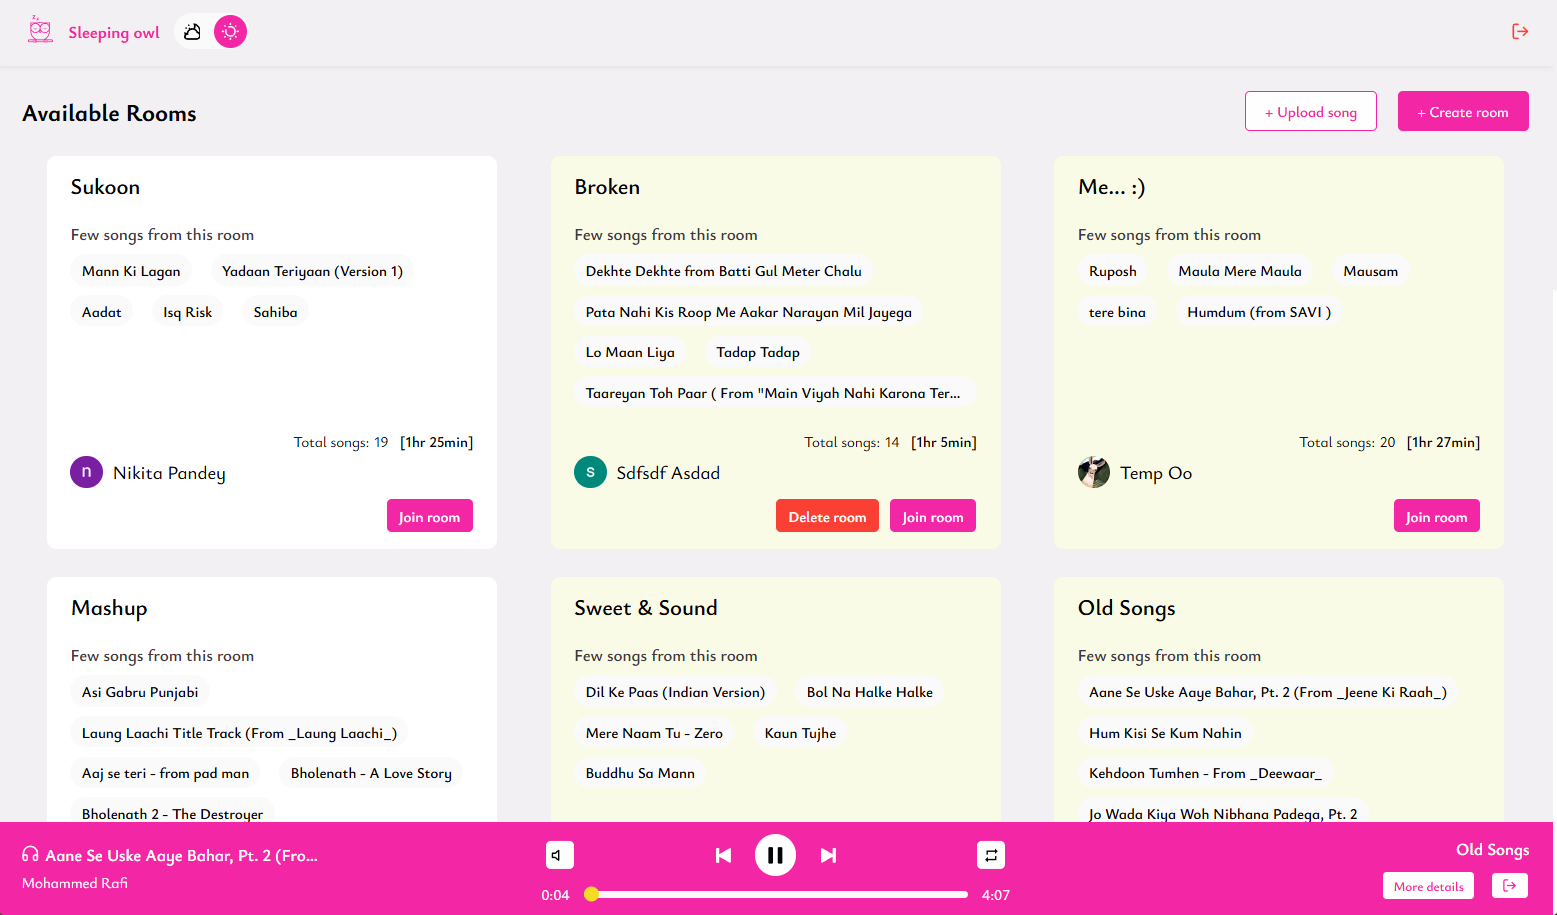Viewport: 1557px width, 915px height.
Task: Join the Me... :) room
Action: pos(1436,517)
